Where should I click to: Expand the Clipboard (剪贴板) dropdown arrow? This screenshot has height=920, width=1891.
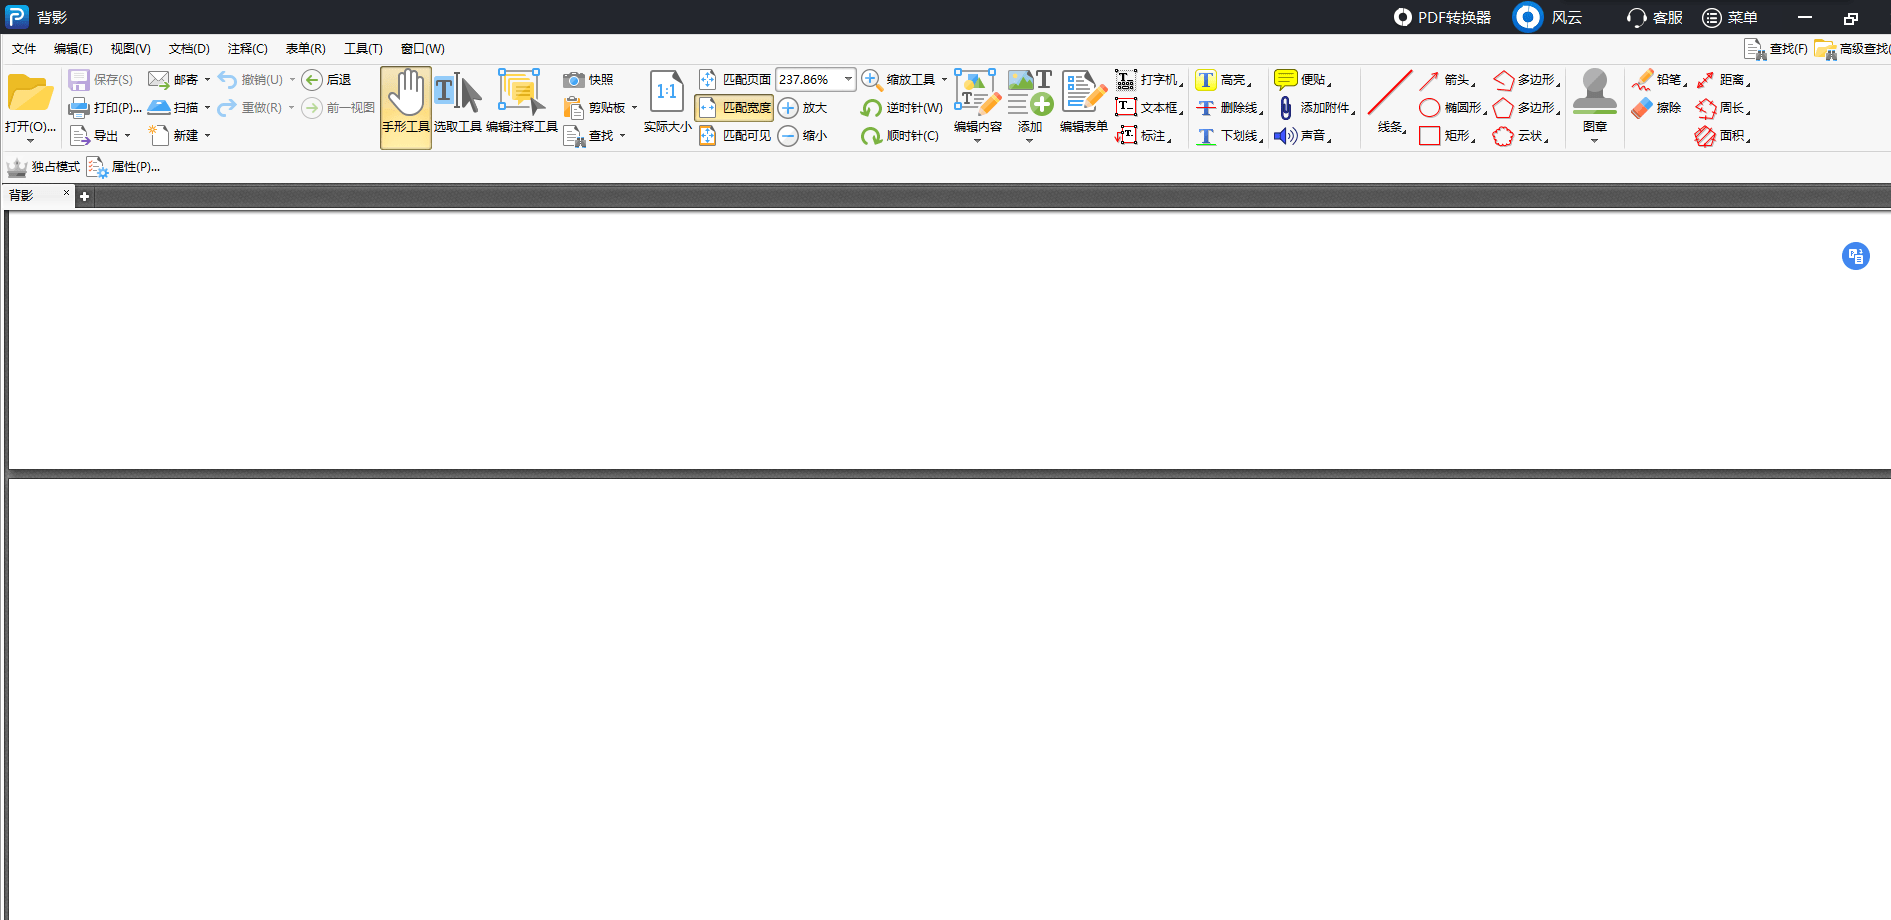(x=634, y=108)
